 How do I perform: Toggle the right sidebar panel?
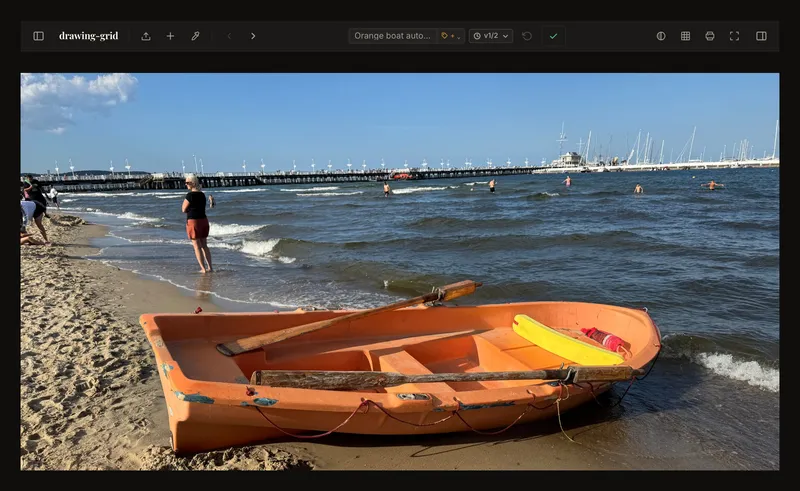coord(761,36)
